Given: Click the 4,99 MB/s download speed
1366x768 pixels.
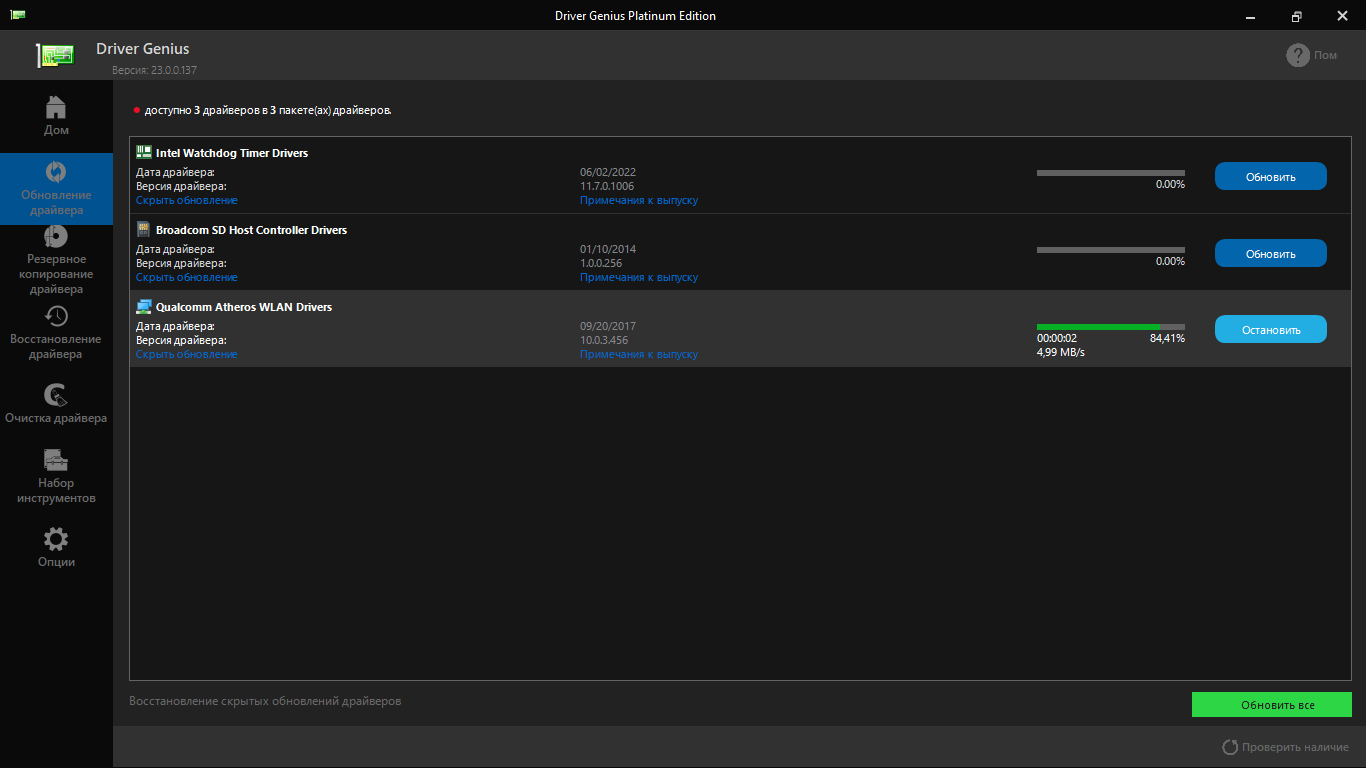Looking at the screenshot, I should click(1061, 352).
